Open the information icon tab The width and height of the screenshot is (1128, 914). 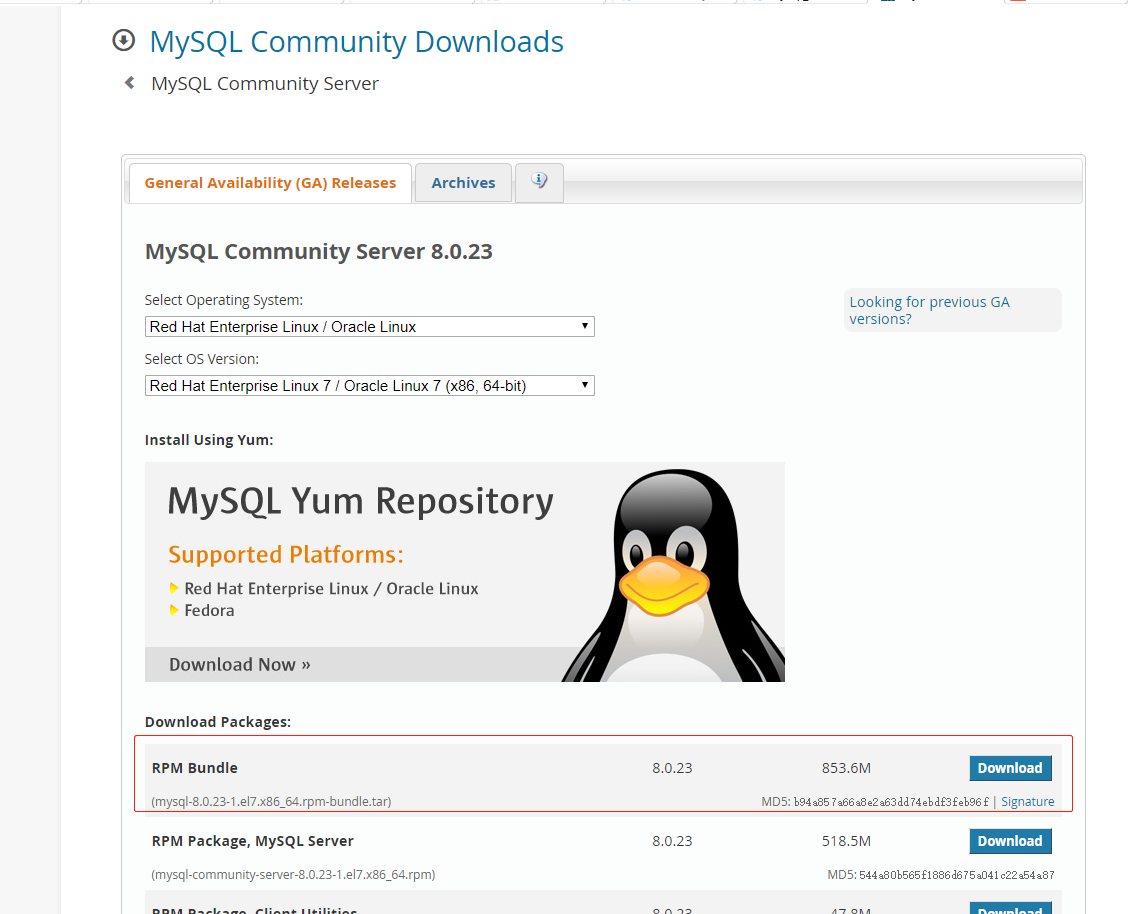pyautogui.click(x=539, y=182)
